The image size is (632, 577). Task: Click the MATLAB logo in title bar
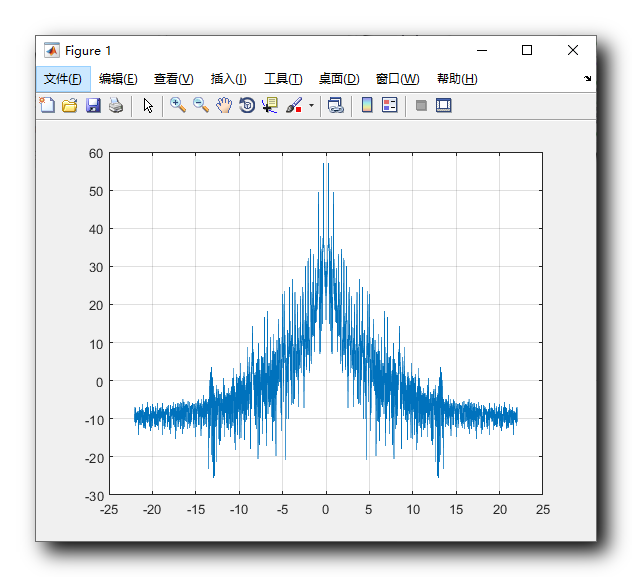click(52, 50)
